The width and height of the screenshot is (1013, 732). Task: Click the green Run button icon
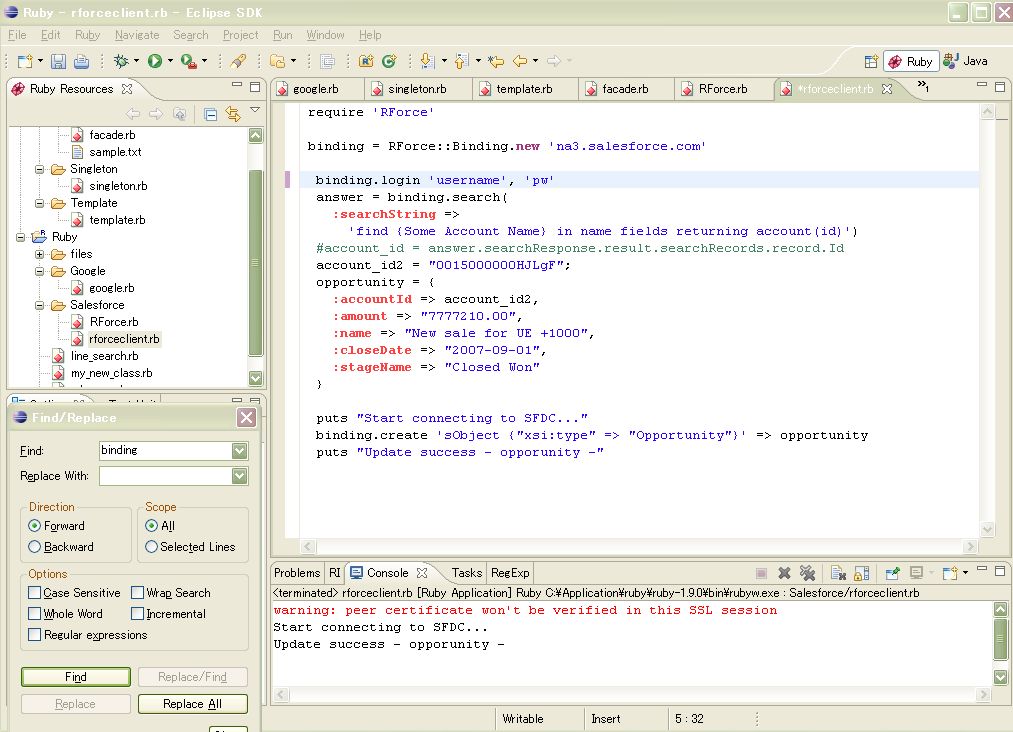pos(154,61)
